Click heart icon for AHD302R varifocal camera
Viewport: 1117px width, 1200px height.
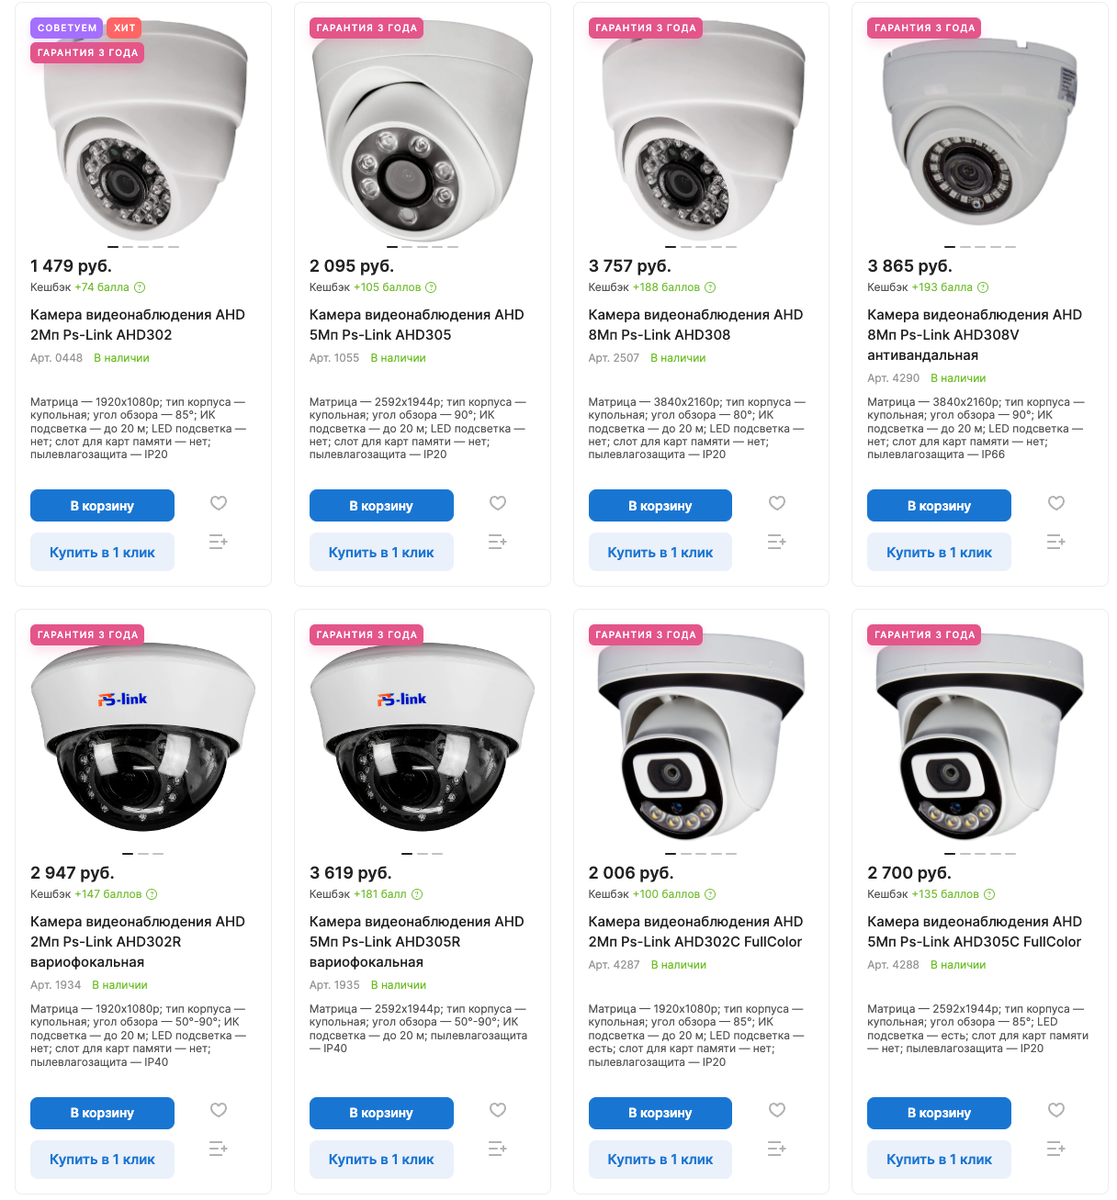tap(218, 1110)
